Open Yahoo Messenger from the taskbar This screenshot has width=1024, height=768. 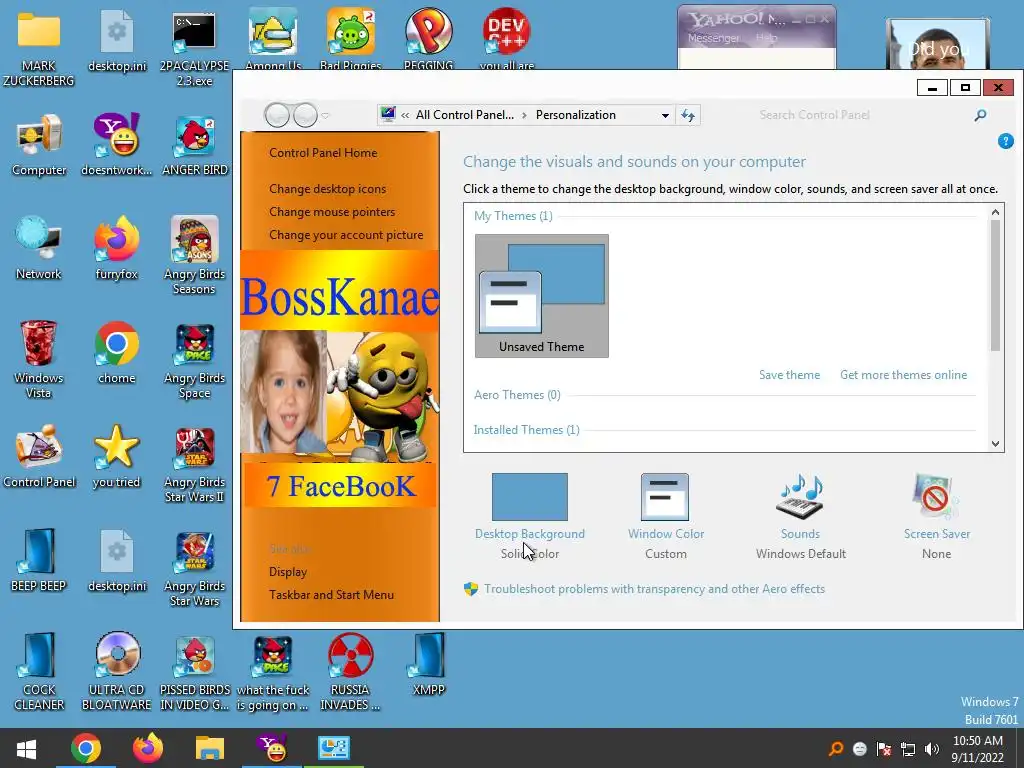272,748
